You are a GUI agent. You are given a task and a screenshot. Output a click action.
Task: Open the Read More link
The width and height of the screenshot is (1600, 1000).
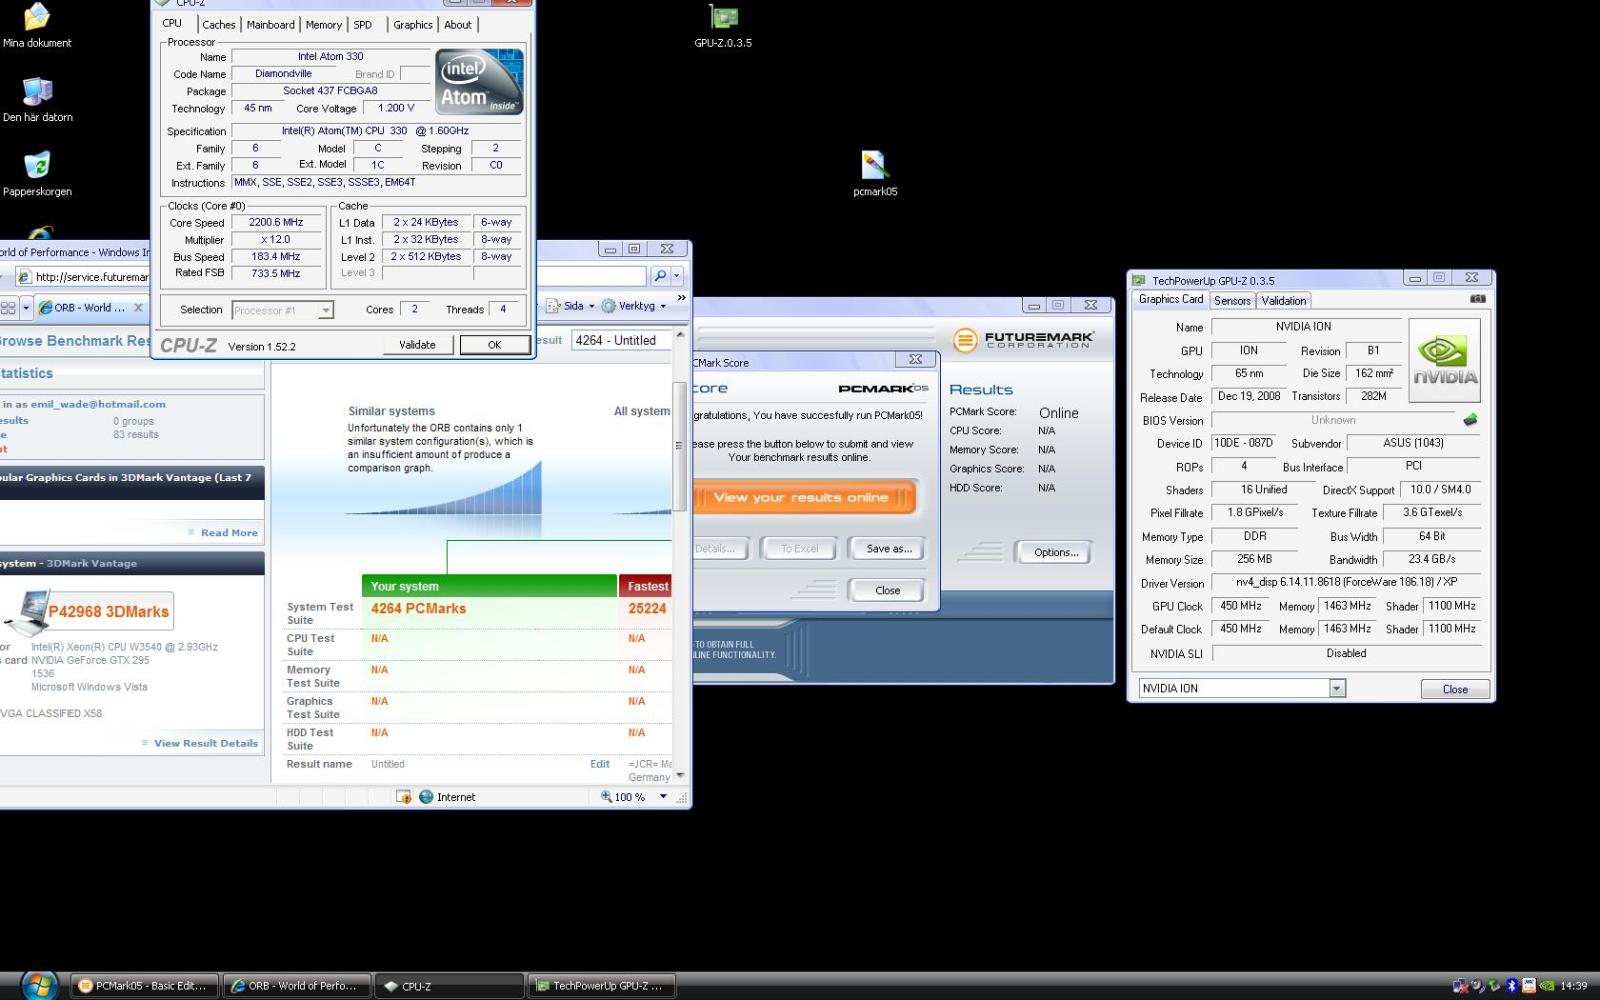point(229,533)
